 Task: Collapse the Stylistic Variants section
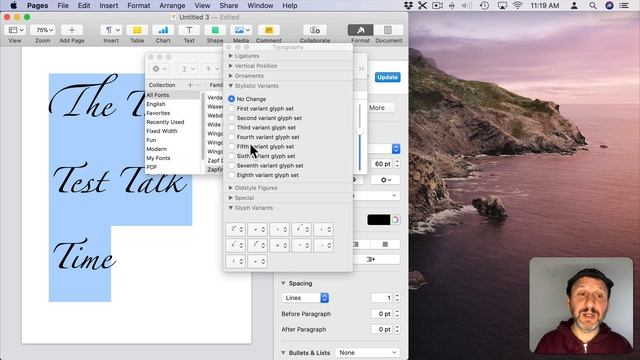[231, 86]
